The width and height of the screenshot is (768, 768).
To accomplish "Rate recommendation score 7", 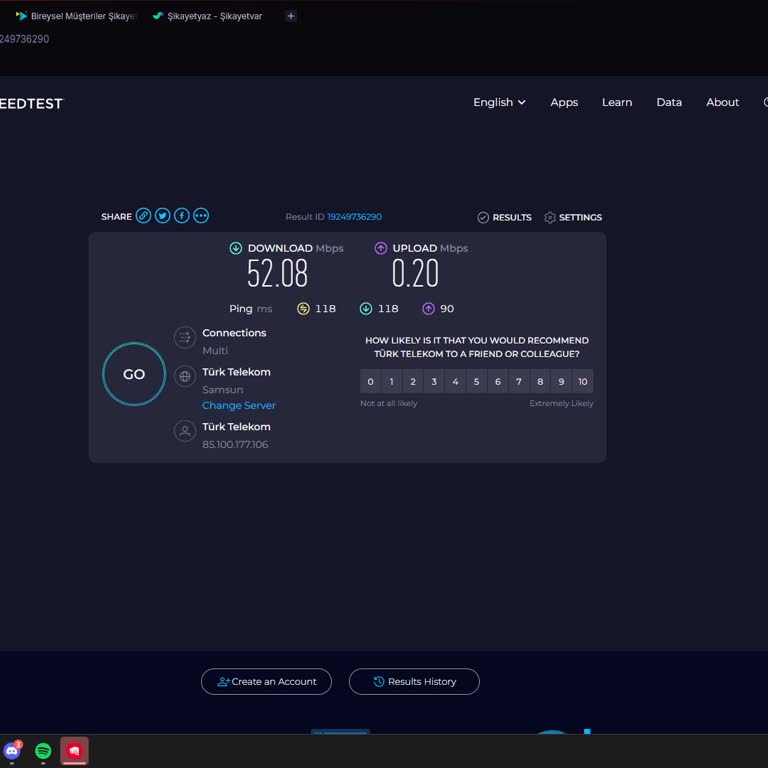I will pyautogui.click(x=519, y=382).
